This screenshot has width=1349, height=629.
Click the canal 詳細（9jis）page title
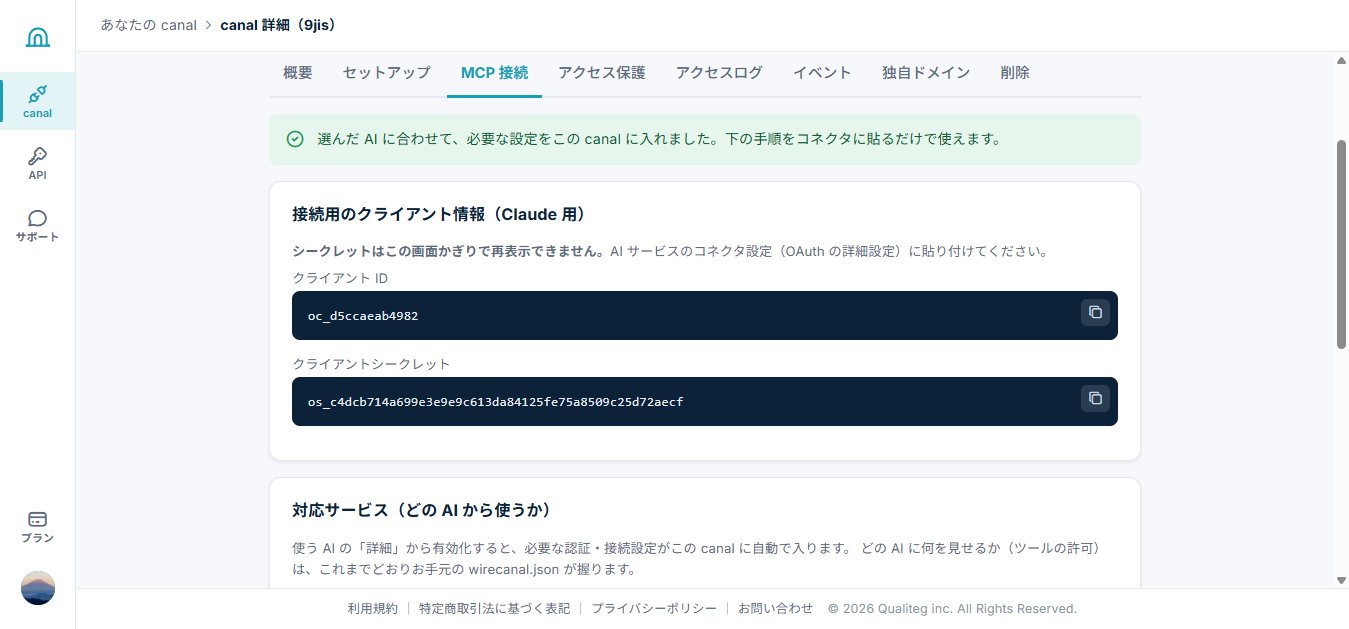coord(281,25)
